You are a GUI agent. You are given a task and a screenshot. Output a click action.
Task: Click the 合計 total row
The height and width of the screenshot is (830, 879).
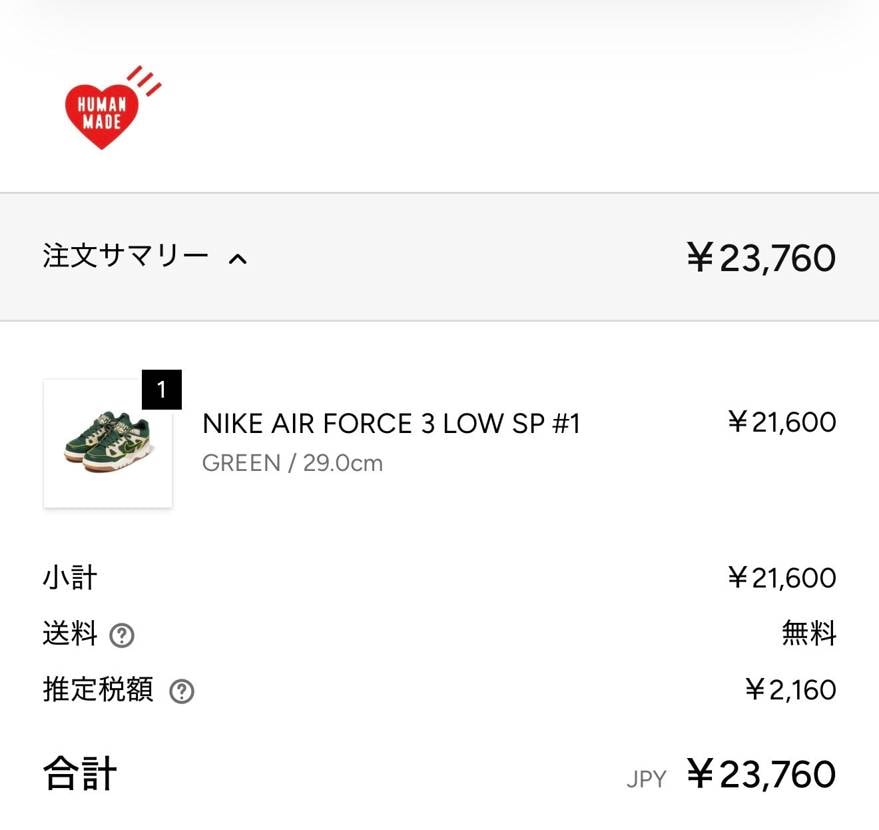78,772
